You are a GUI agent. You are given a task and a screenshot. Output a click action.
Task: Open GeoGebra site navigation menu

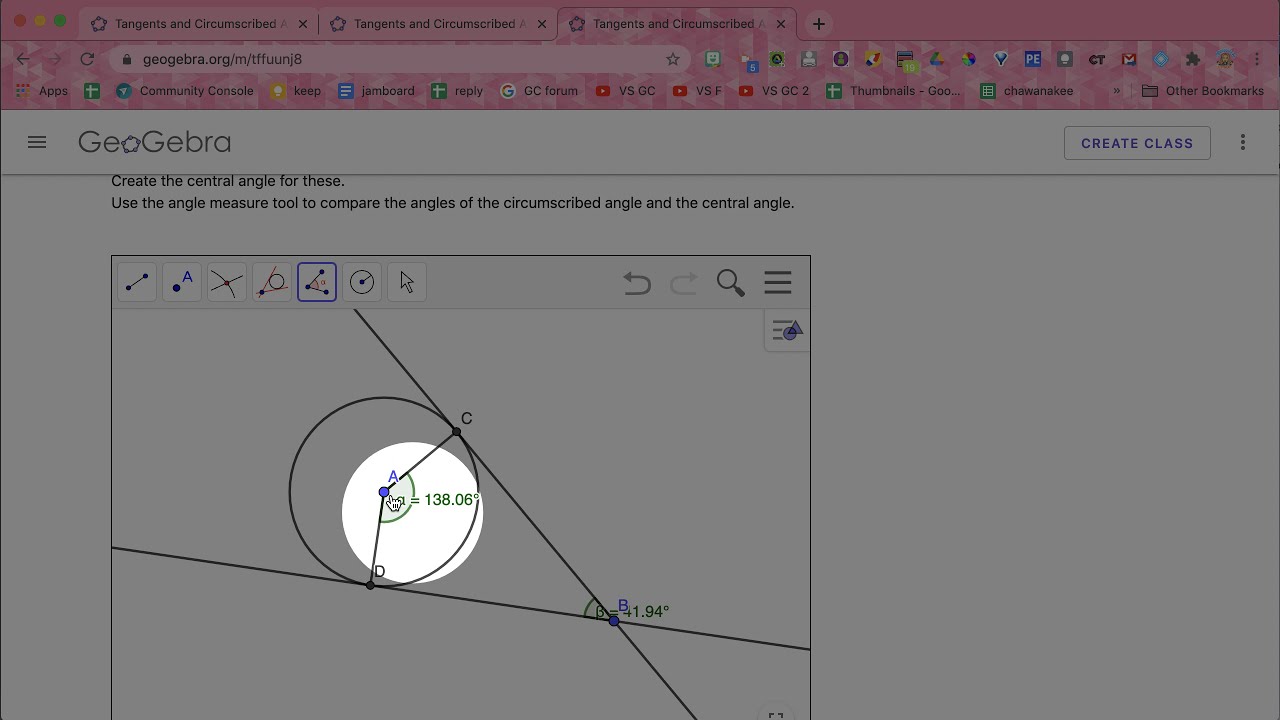[x=37, y=143]
